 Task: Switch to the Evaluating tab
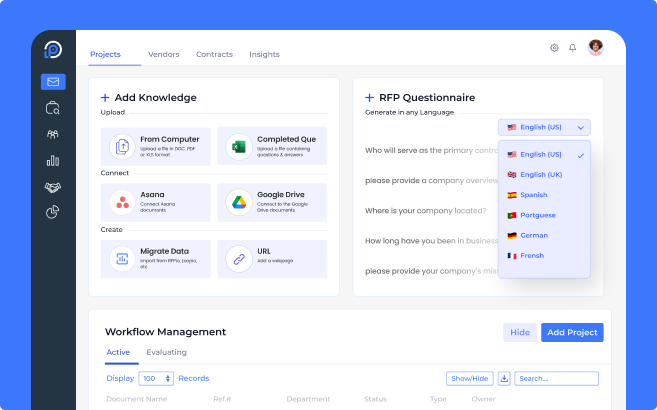point(166,352)
